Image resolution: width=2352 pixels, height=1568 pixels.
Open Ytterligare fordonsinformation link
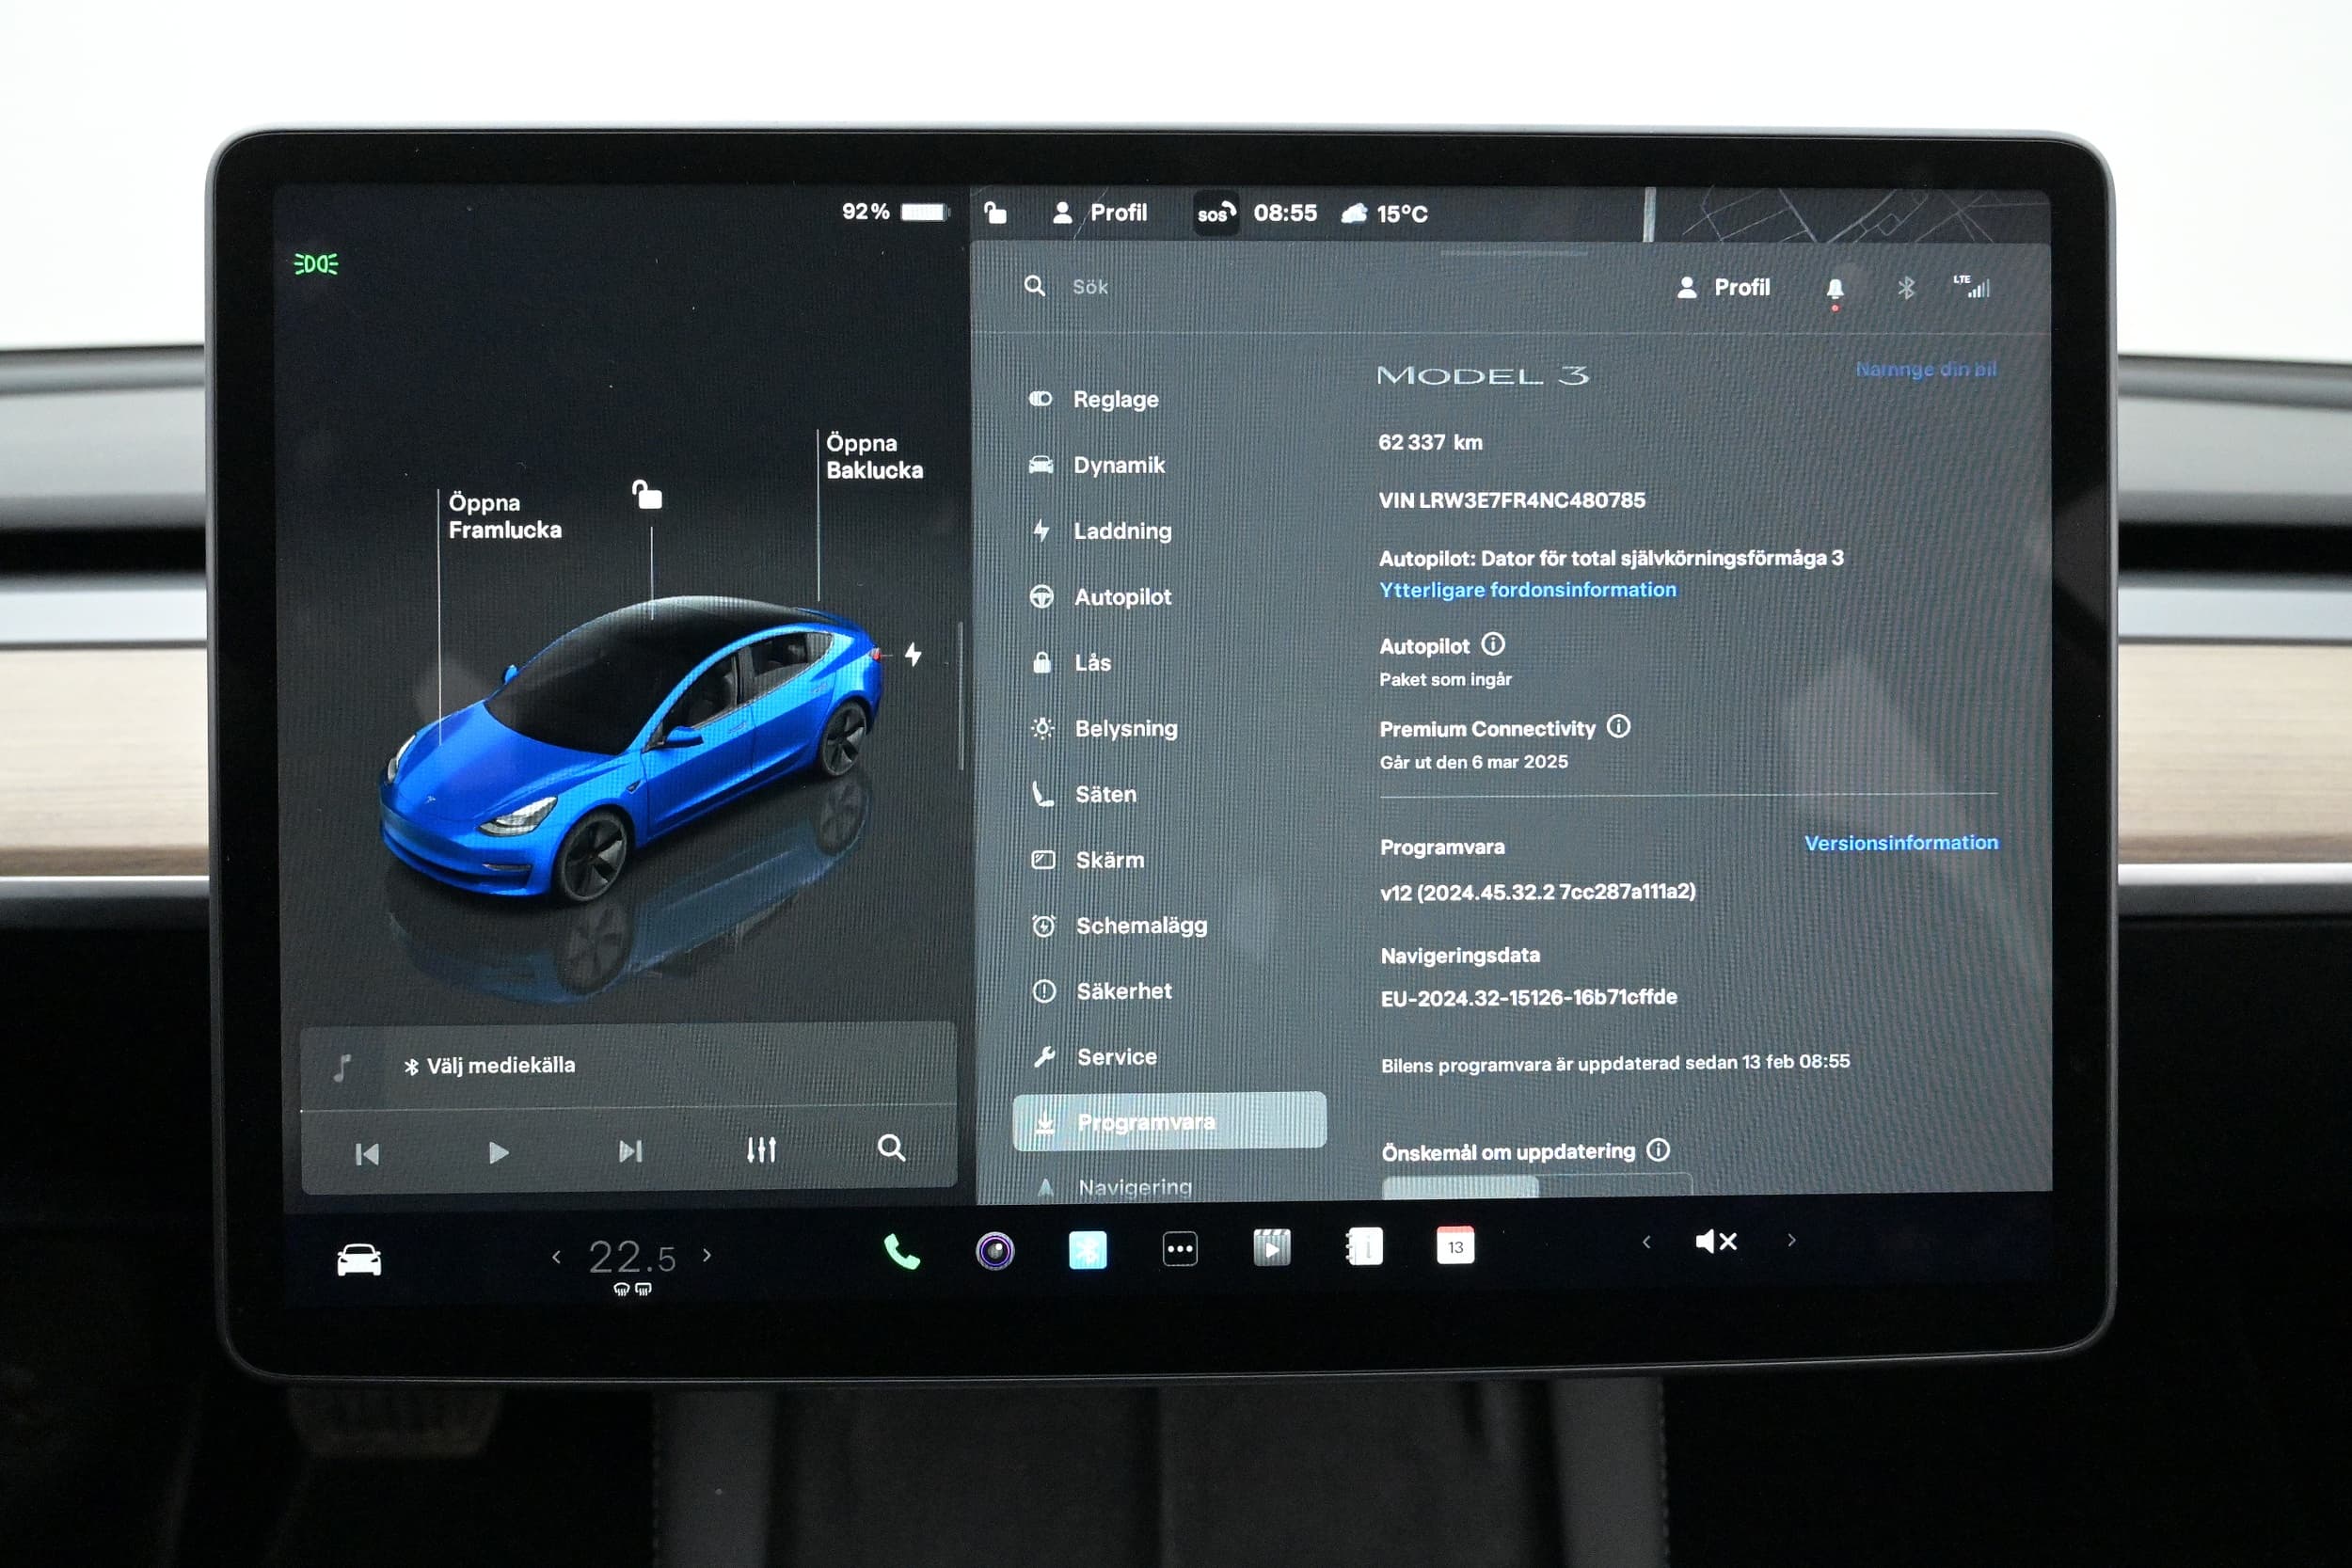tap(1527, 590)
